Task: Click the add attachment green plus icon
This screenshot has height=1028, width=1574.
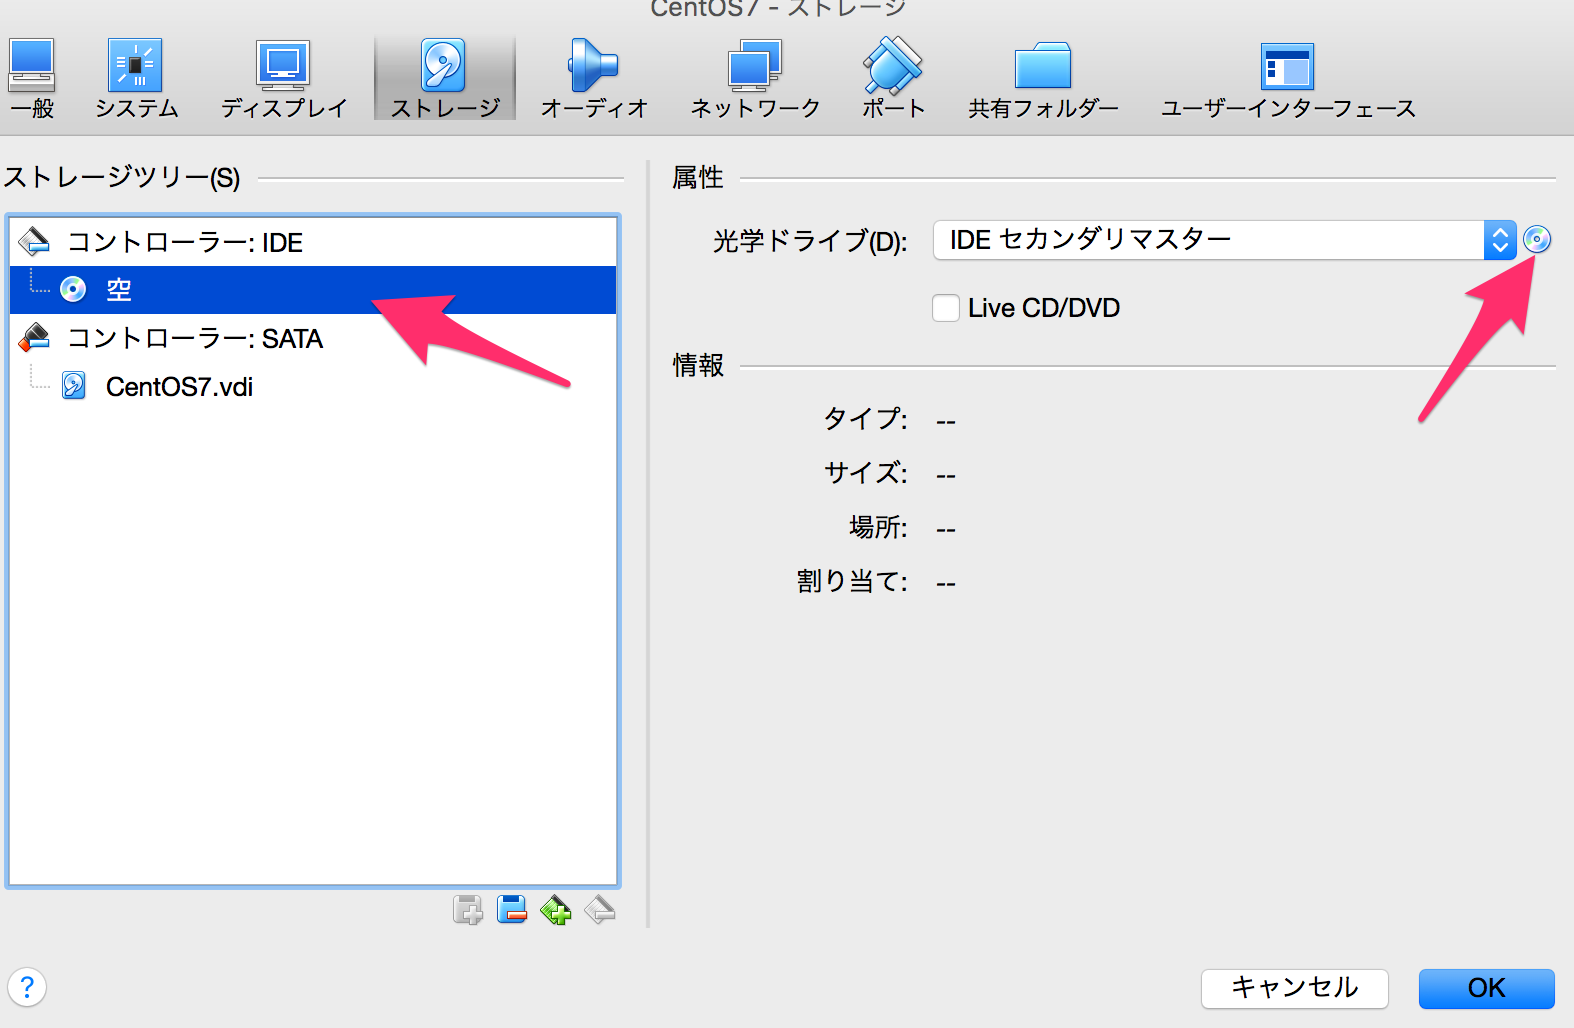Action: point(556,910)
